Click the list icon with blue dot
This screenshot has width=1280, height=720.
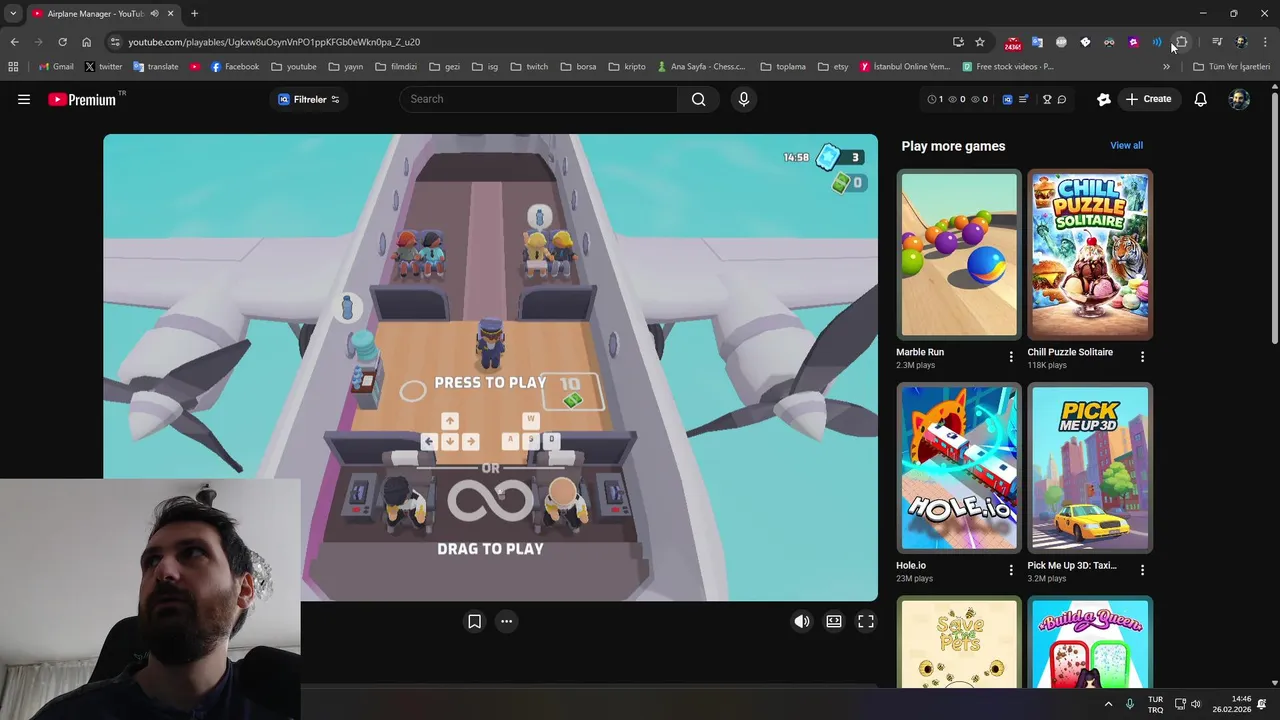pos(1024,99)
